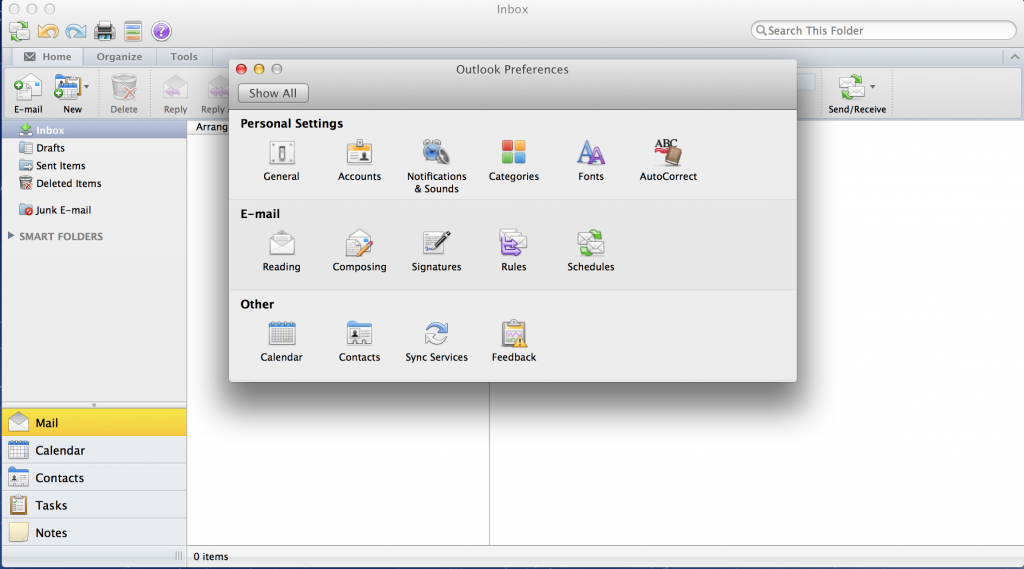Open Notifications & Sounds preferences
This screenshot has height=569, width=1024.
[x=436, y=167]
